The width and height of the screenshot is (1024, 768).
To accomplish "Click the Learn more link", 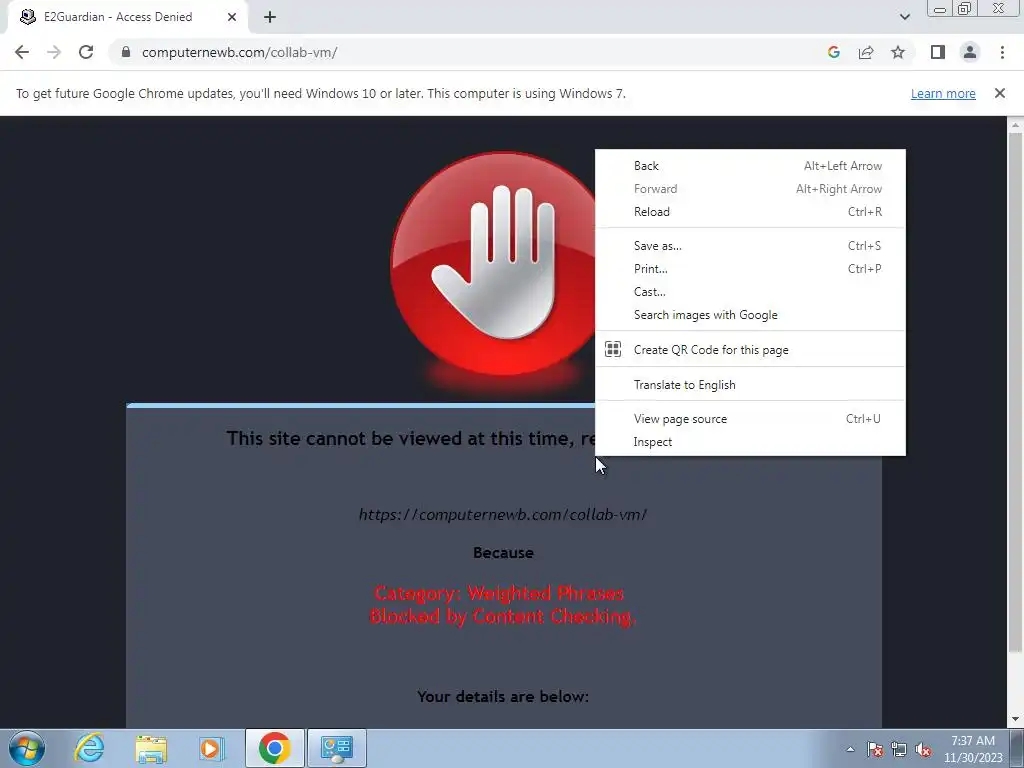I will point(943,93).
